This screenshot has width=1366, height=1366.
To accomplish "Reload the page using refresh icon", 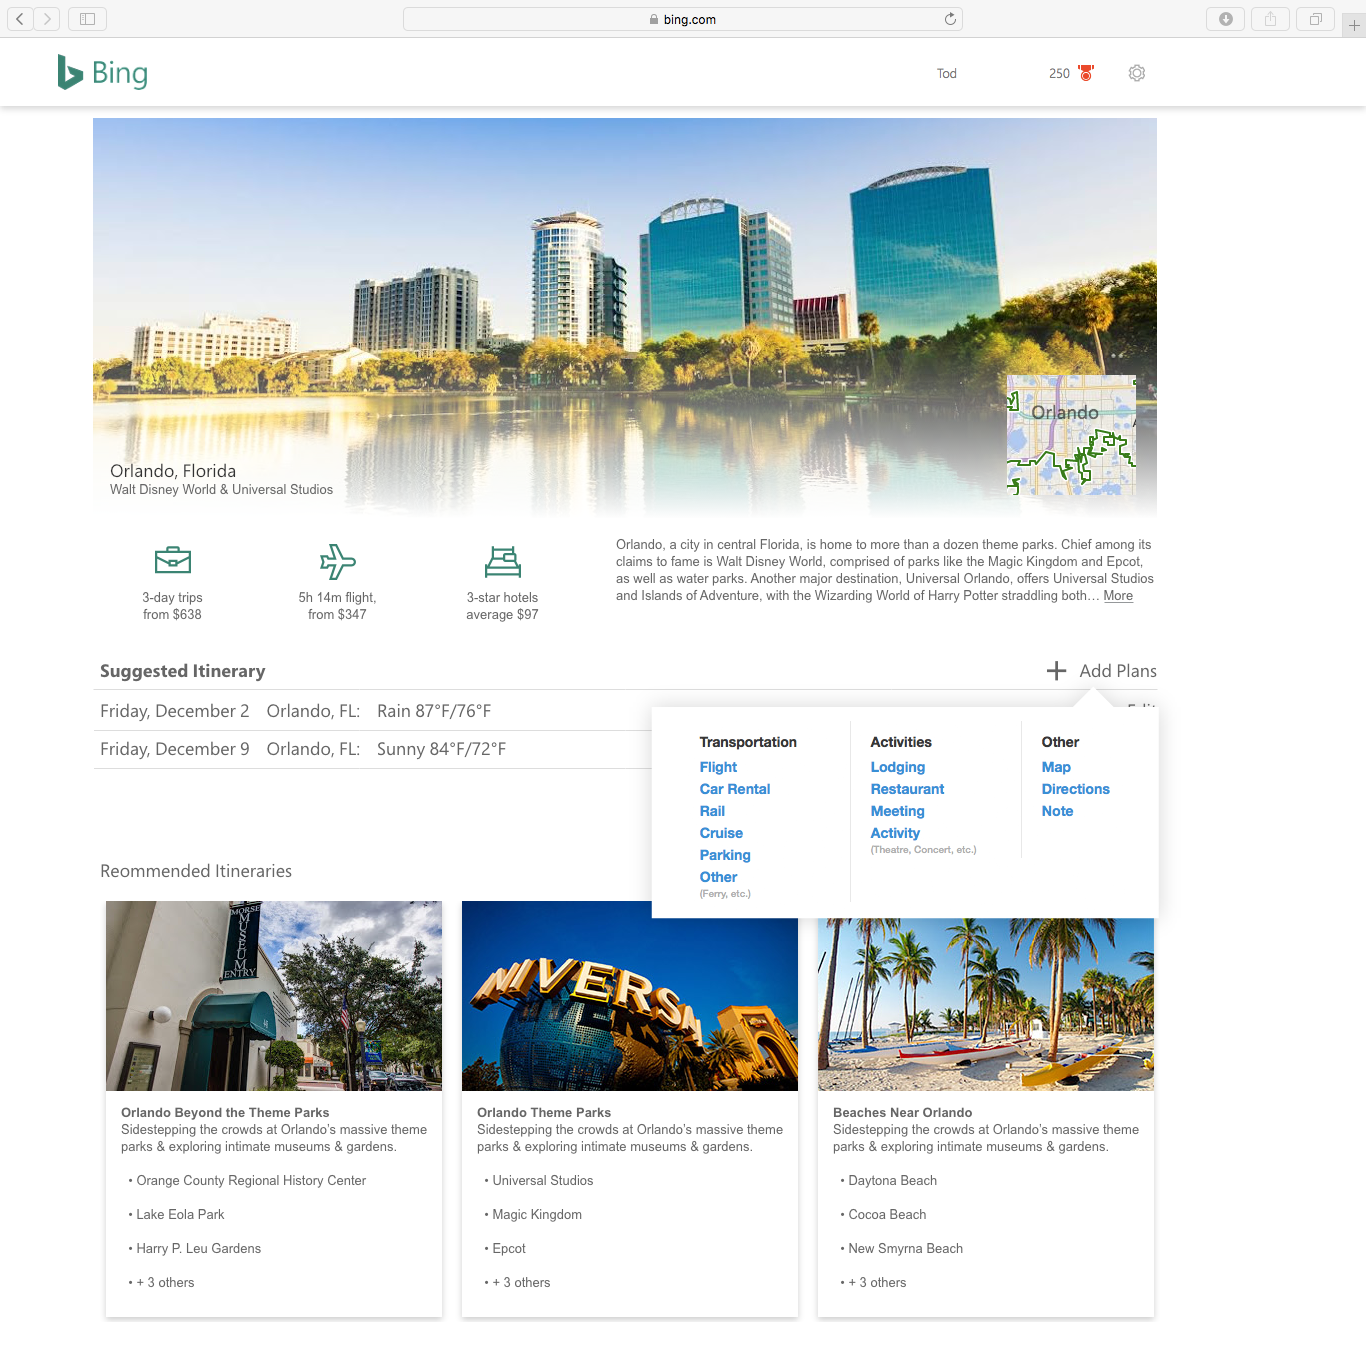I will point(950,19).
